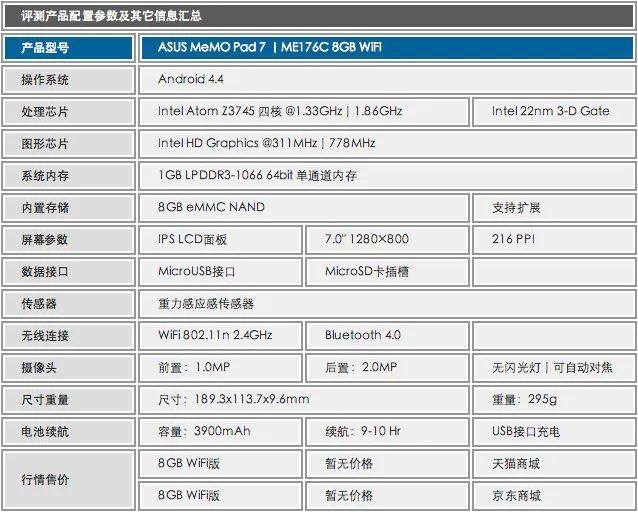Select the '操作系统' row label
This screenshot has width=638, height=512.
[x=68, y=80]
